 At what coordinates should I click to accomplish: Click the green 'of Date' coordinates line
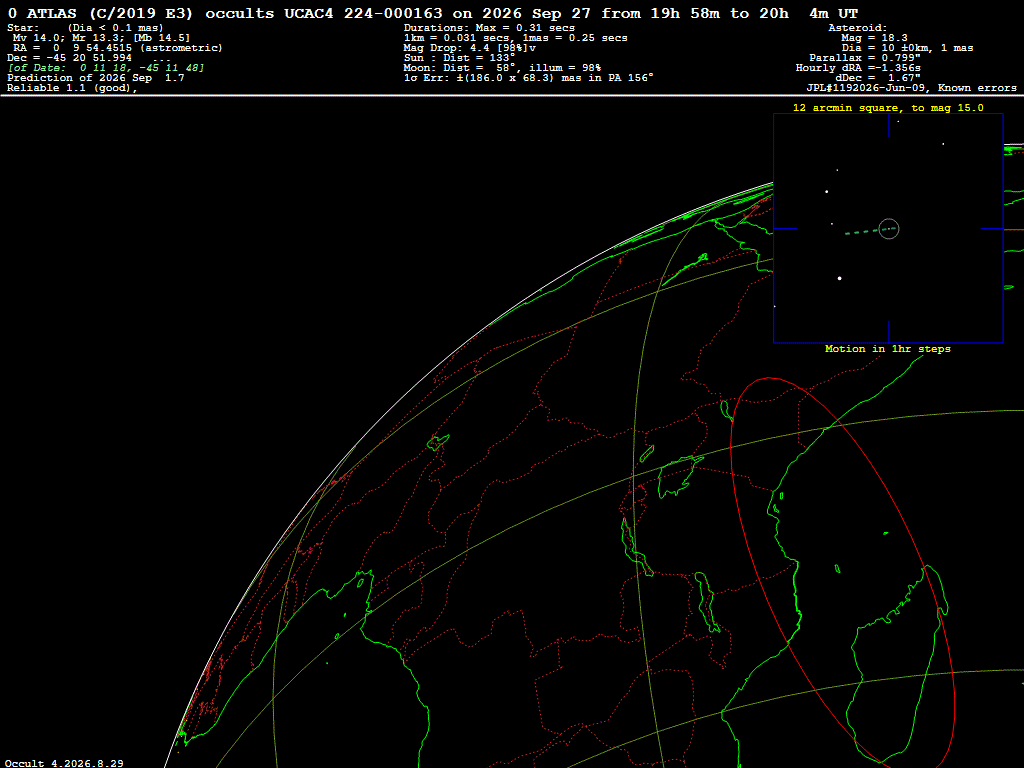tap(106, 68)
